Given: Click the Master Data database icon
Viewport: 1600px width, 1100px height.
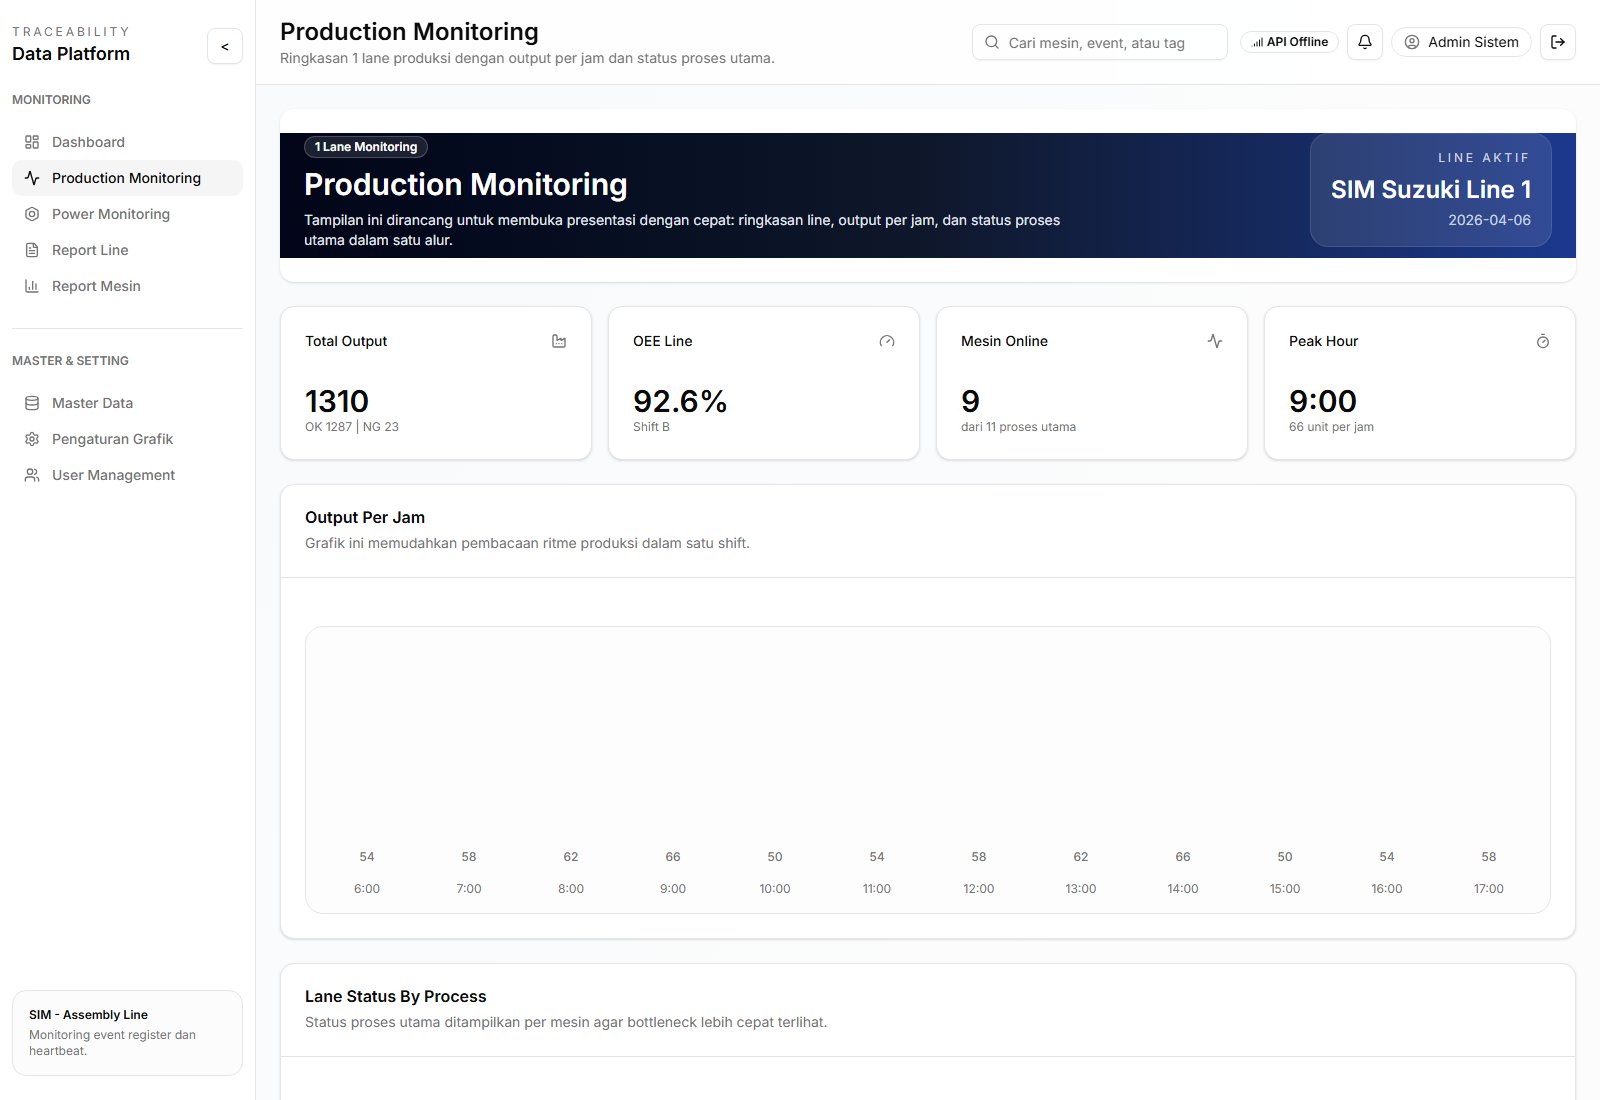Looking at the screenshot, I should [32, 403].
